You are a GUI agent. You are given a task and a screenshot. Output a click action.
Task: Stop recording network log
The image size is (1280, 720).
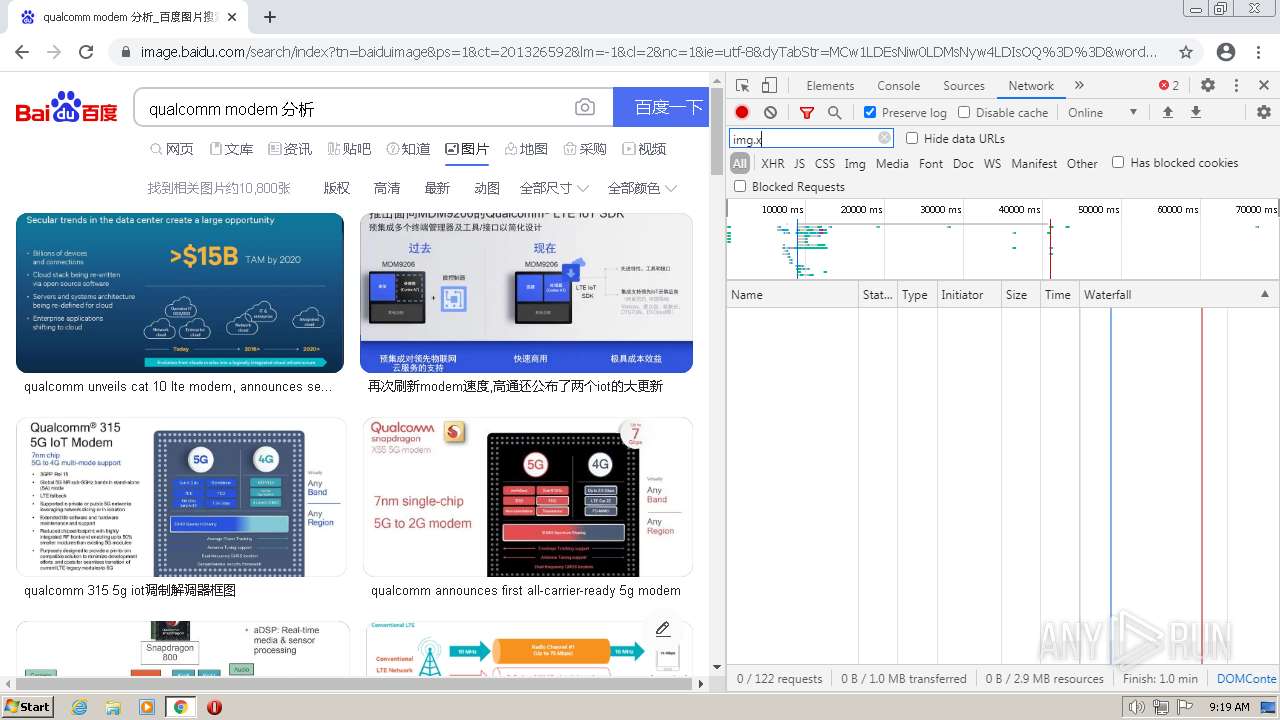[742, 113]
